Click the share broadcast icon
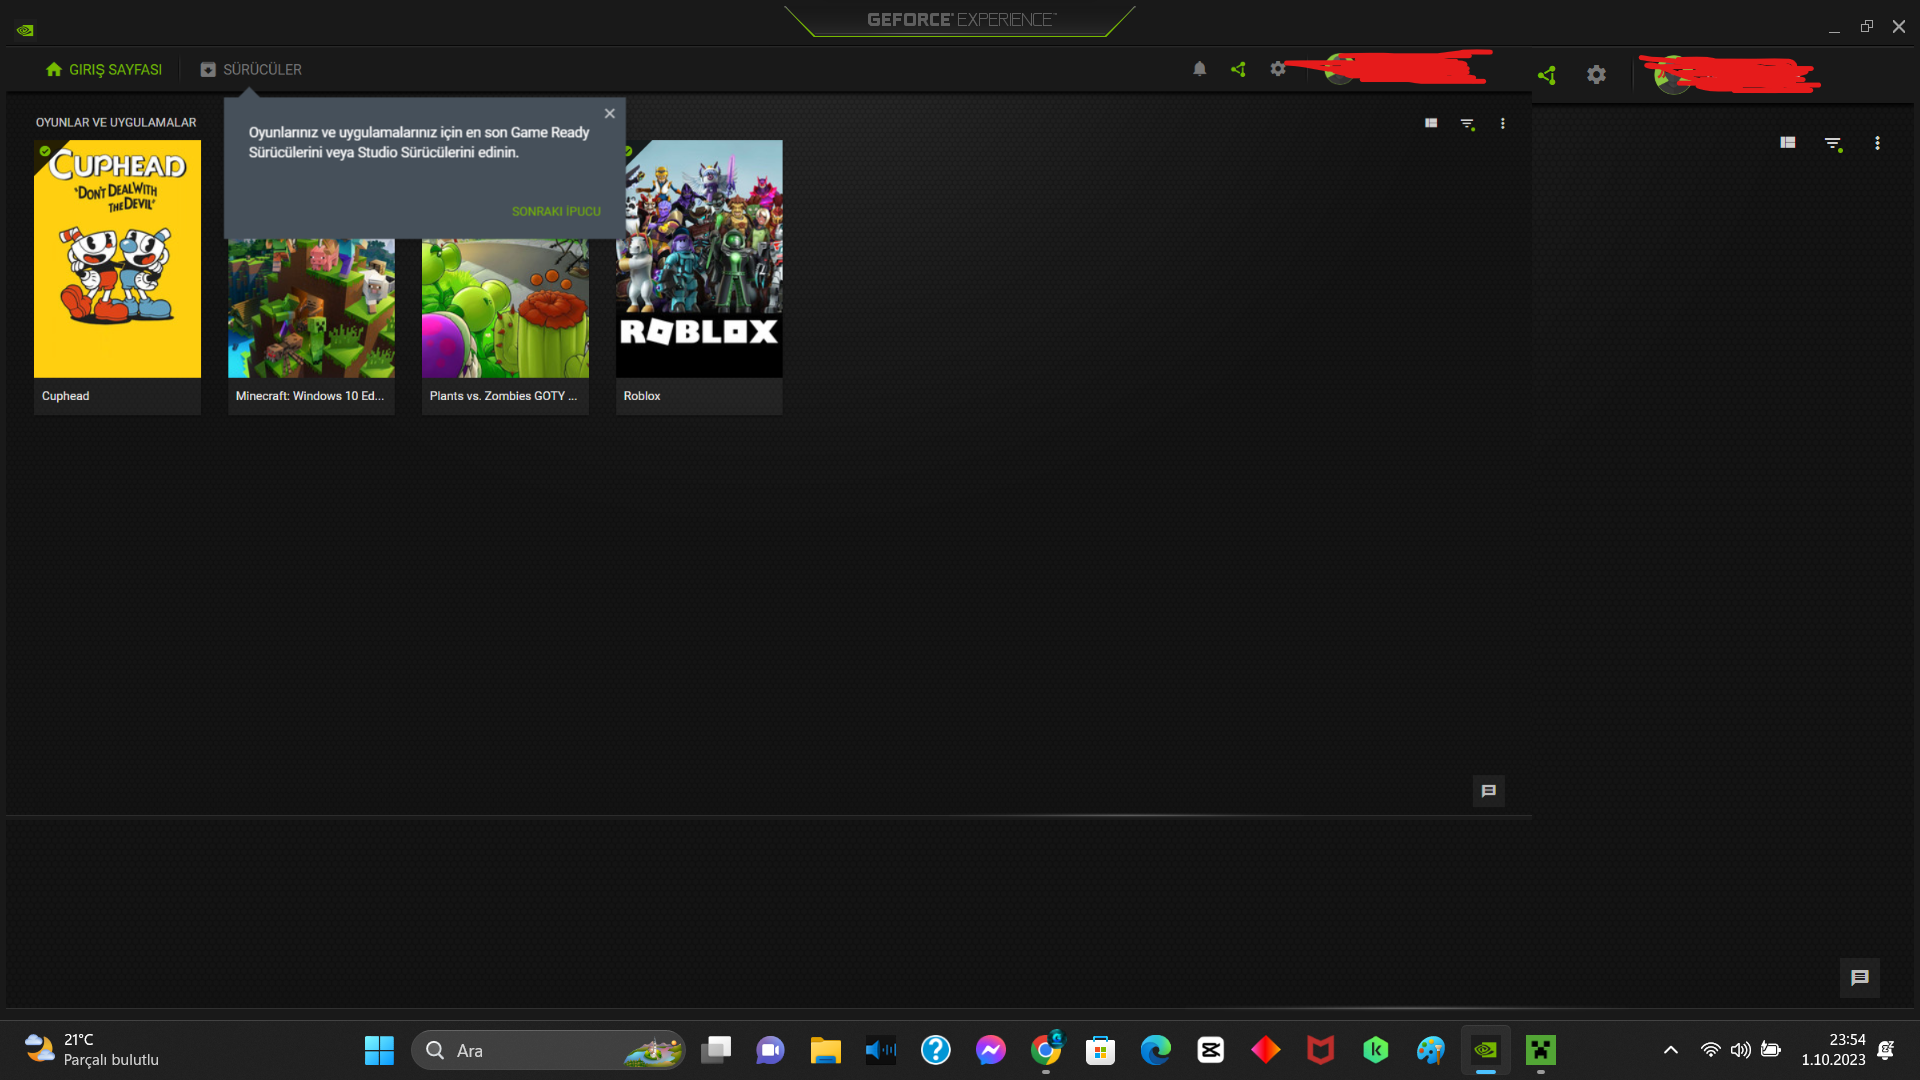 click(1237, 69)
